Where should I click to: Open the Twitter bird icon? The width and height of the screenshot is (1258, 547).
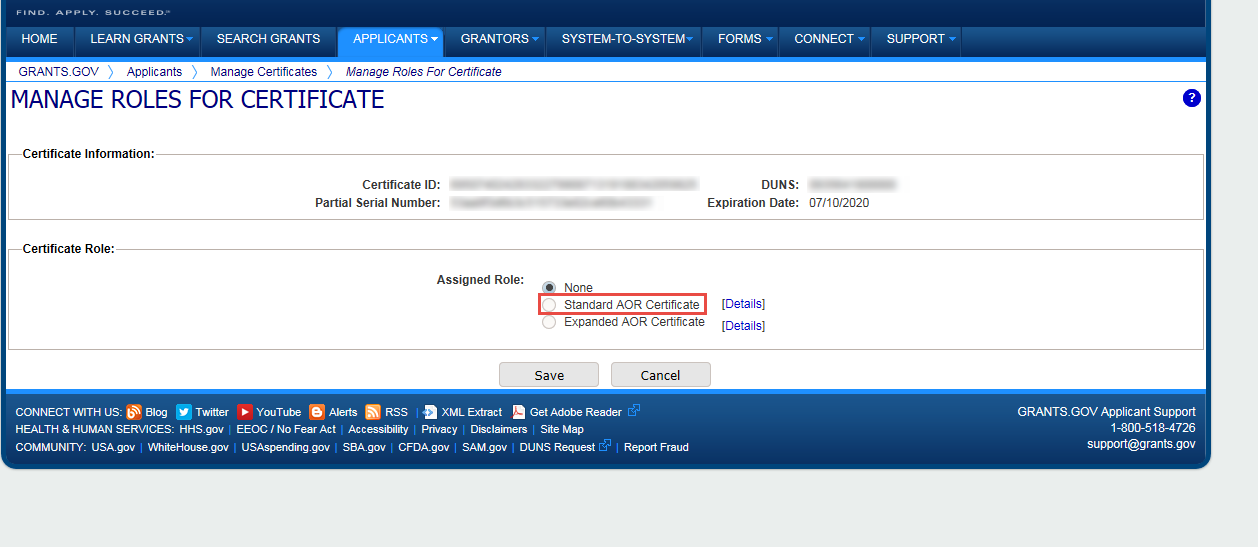tap(184, 412)
